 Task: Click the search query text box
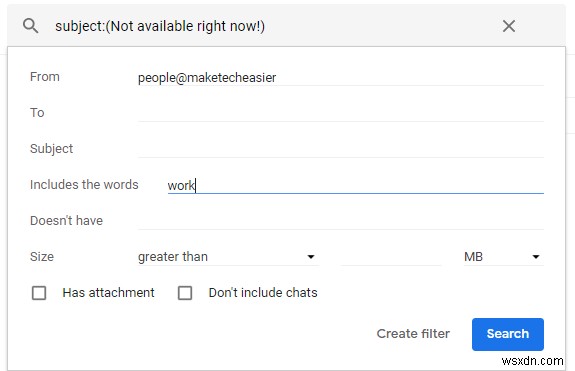click(271, 26)
